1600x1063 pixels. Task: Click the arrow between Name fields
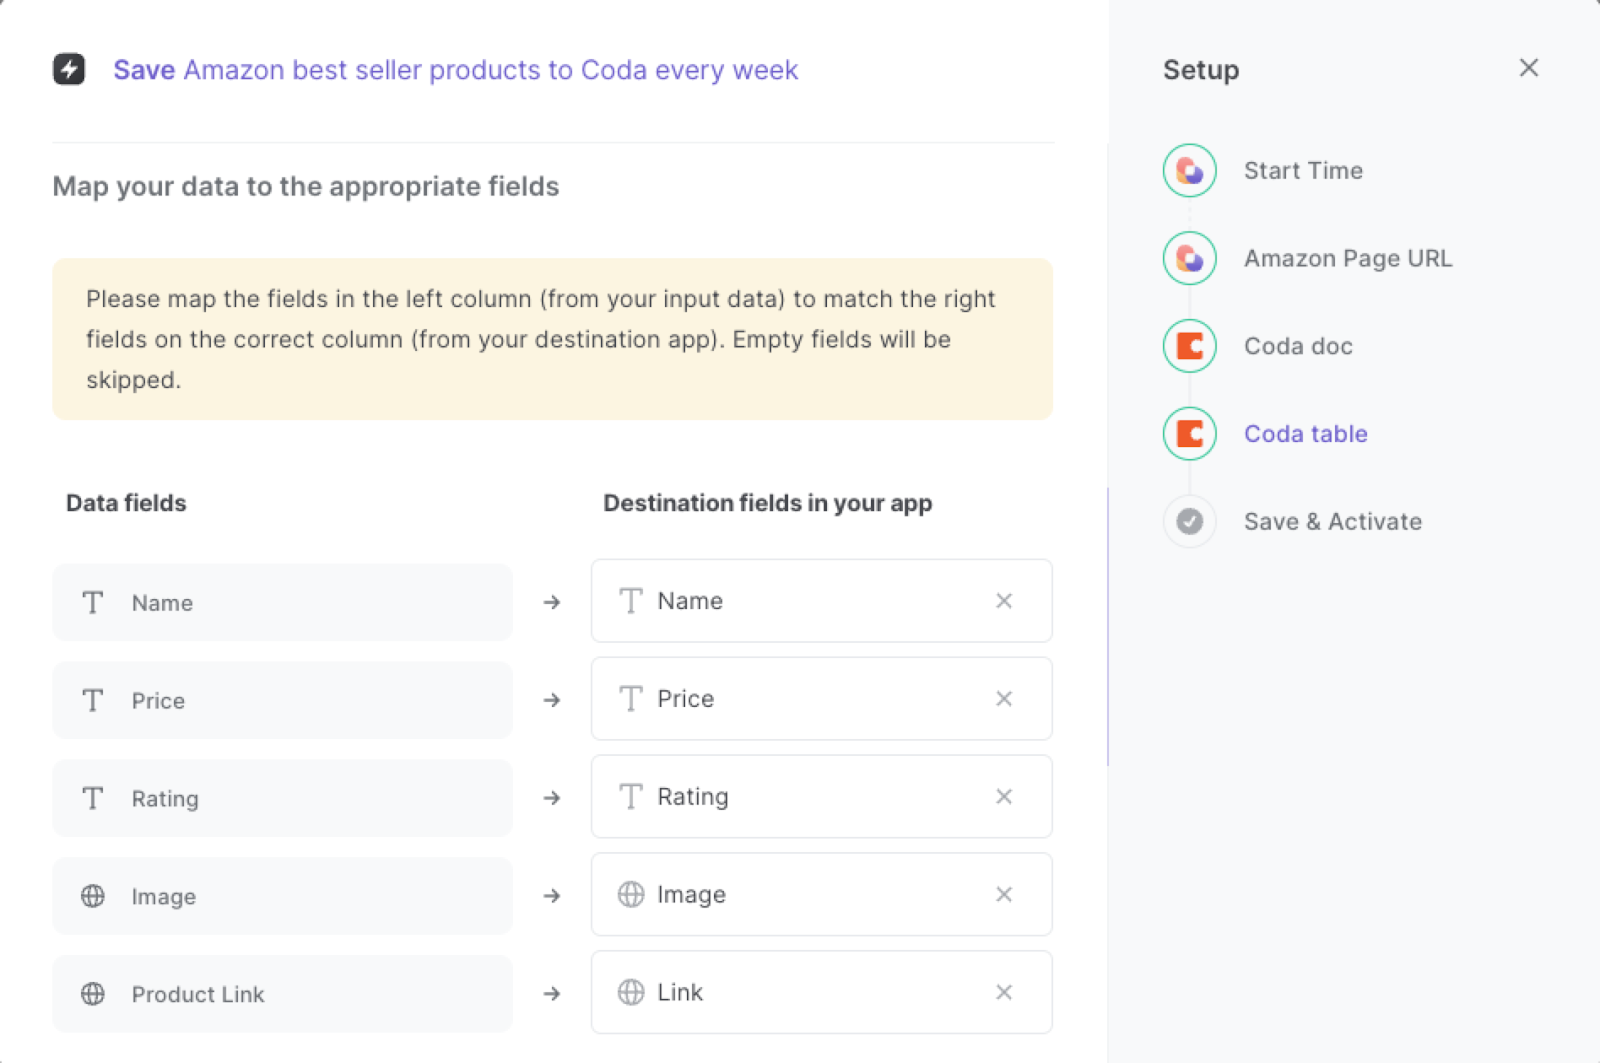tap(552, 602)
